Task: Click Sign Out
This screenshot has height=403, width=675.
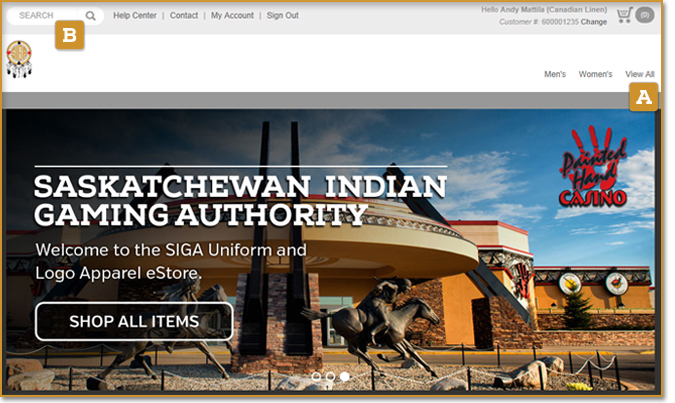Action: tap(283, 16)
